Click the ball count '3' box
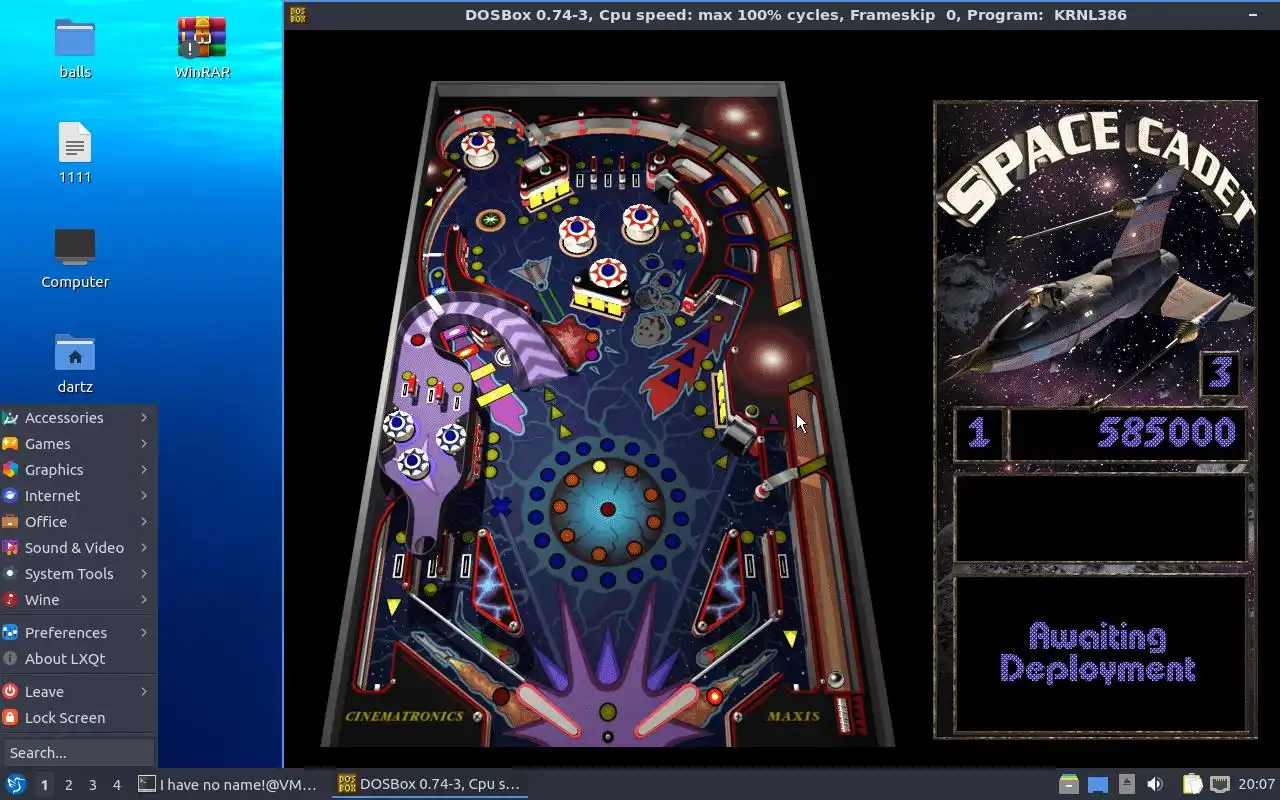1280x800 pixels. point(1220,373)
